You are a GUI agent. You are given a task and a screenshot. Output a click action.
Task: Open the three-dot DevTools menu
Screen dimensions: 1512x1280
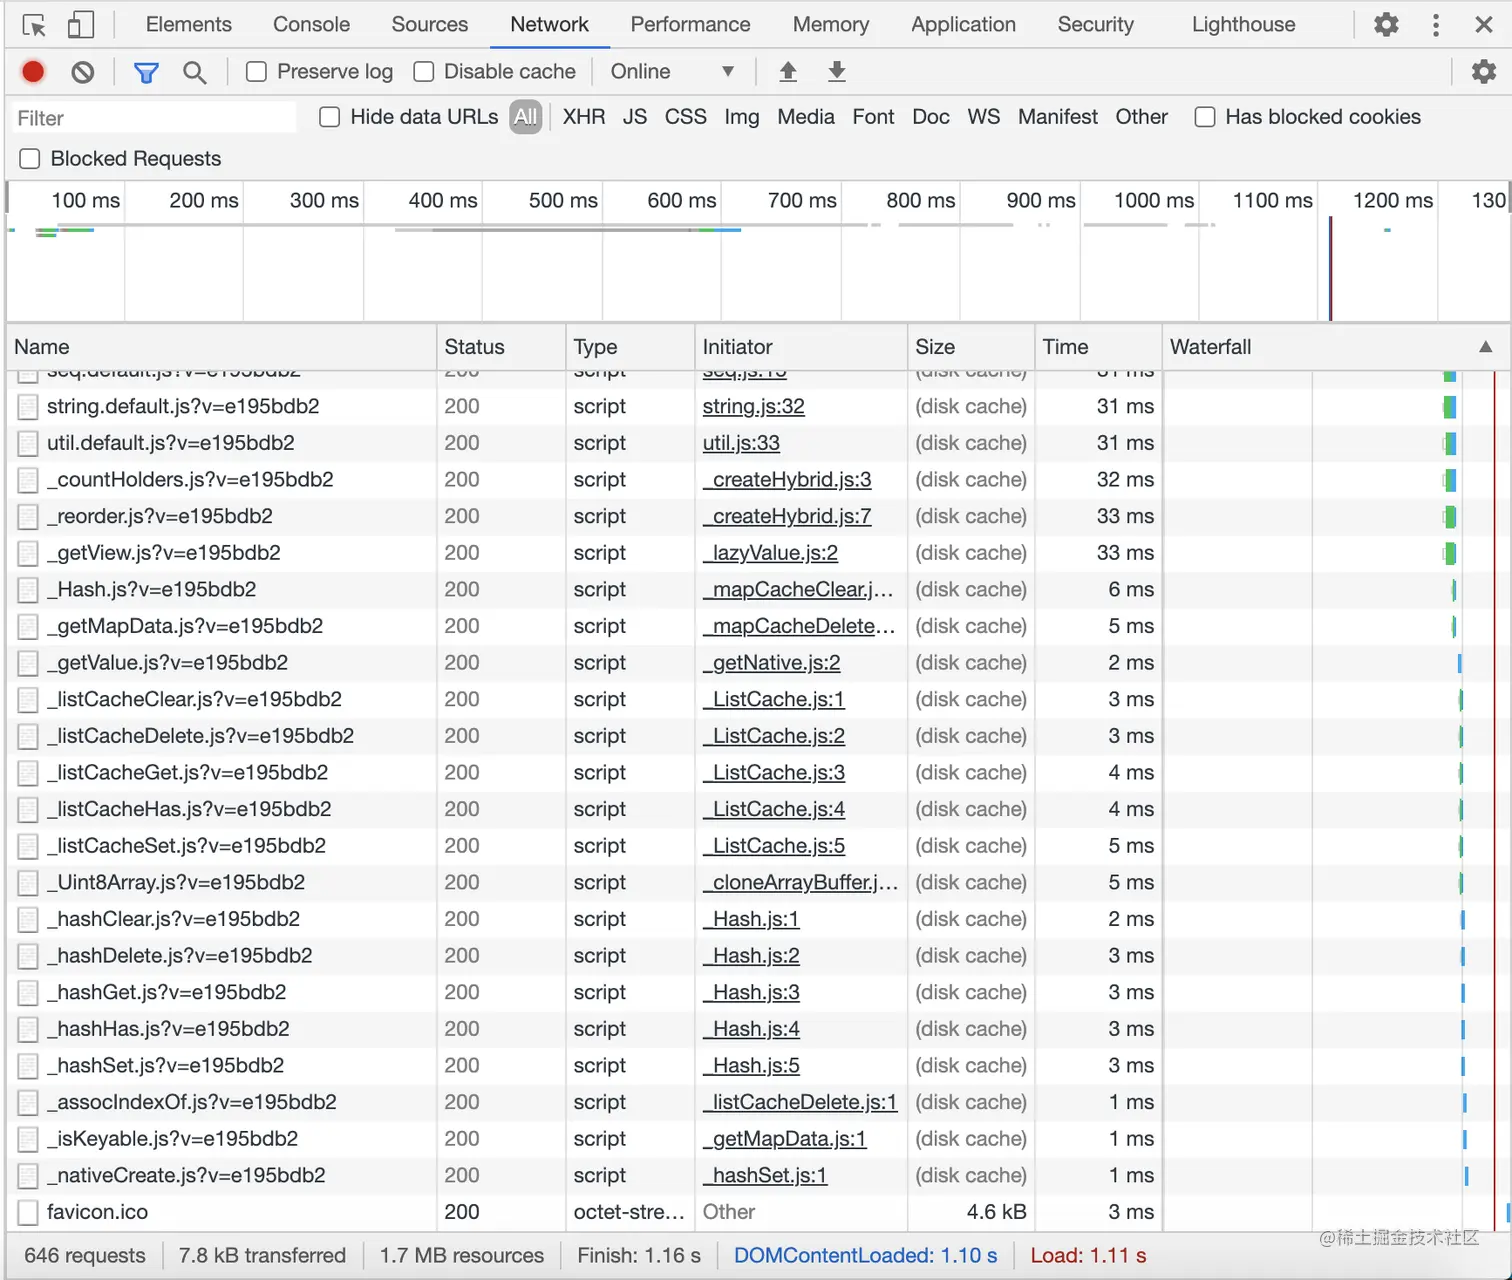[x=1436, y=25]
